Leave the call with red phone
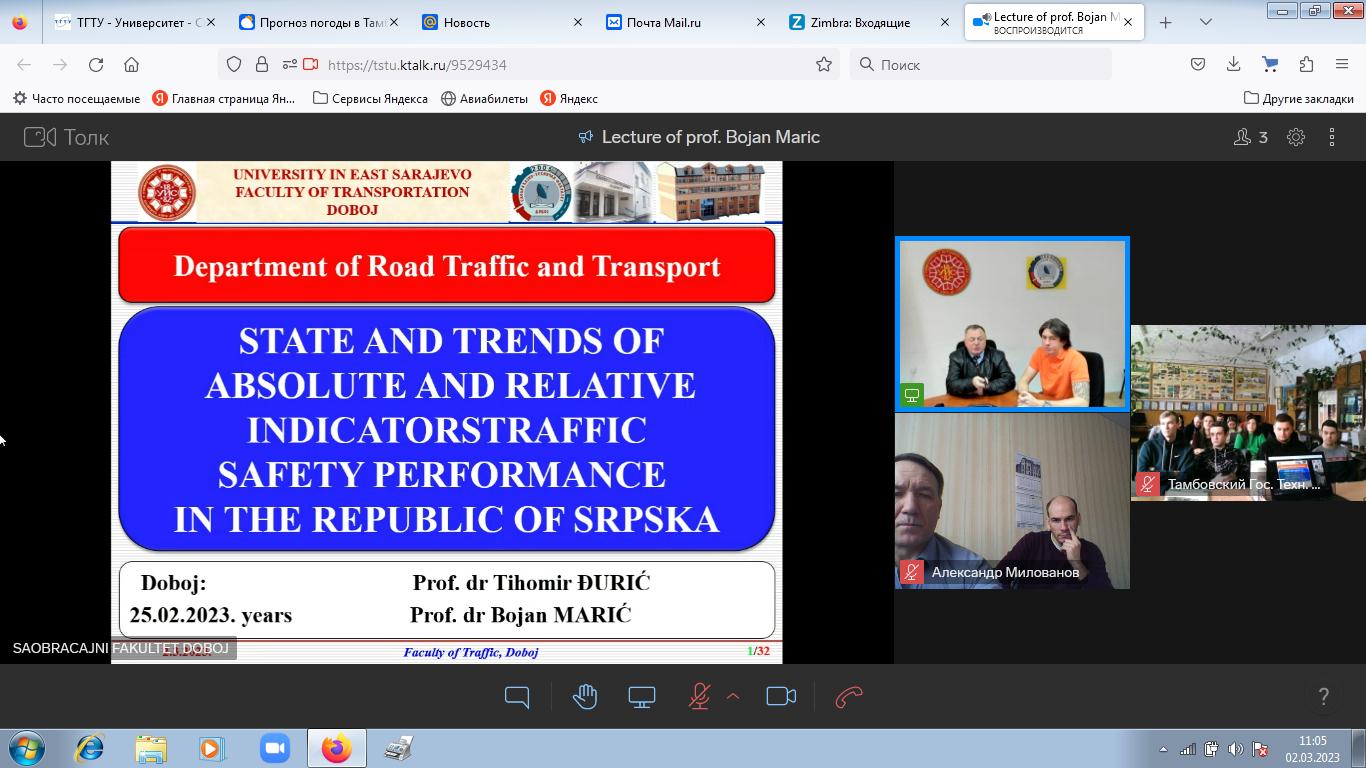This screenshot has height=768, width=1366. point(849,697)
